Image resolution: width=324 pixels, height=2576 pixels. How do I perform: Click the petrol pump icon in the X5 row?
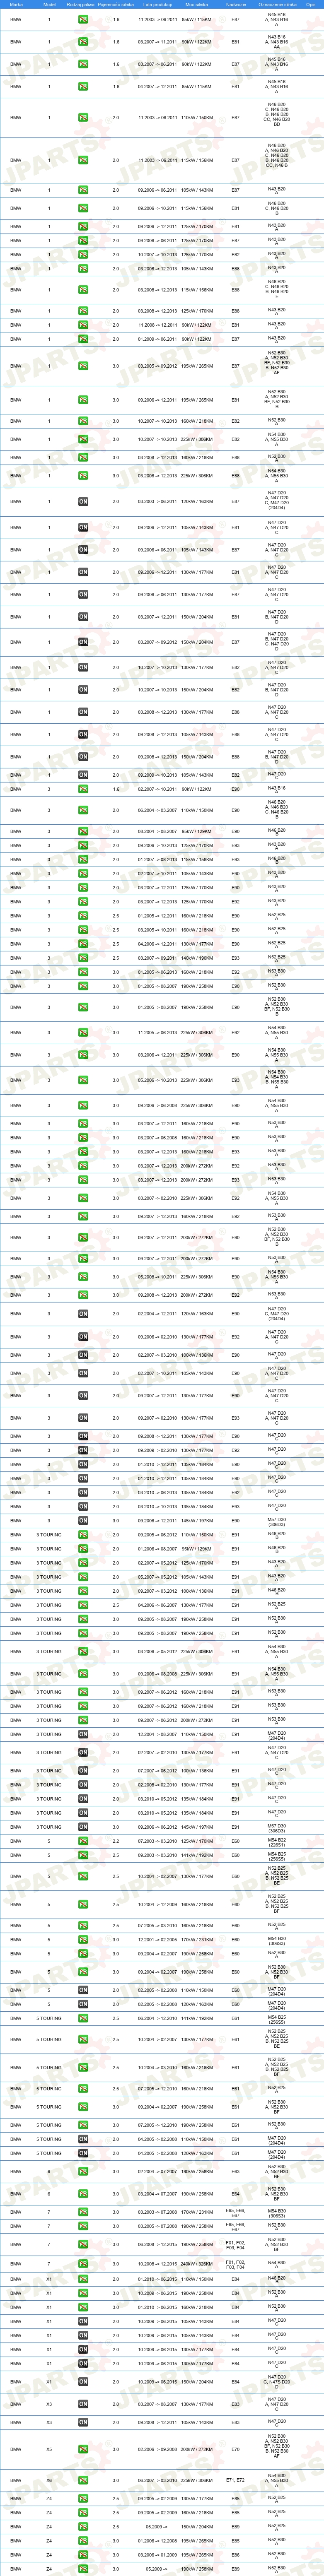[83, 2449]
